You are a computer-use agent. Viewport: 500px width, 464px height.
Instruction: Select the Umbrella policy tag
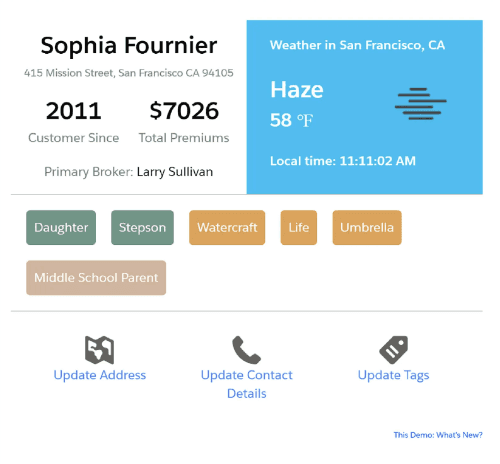(367, 228)
